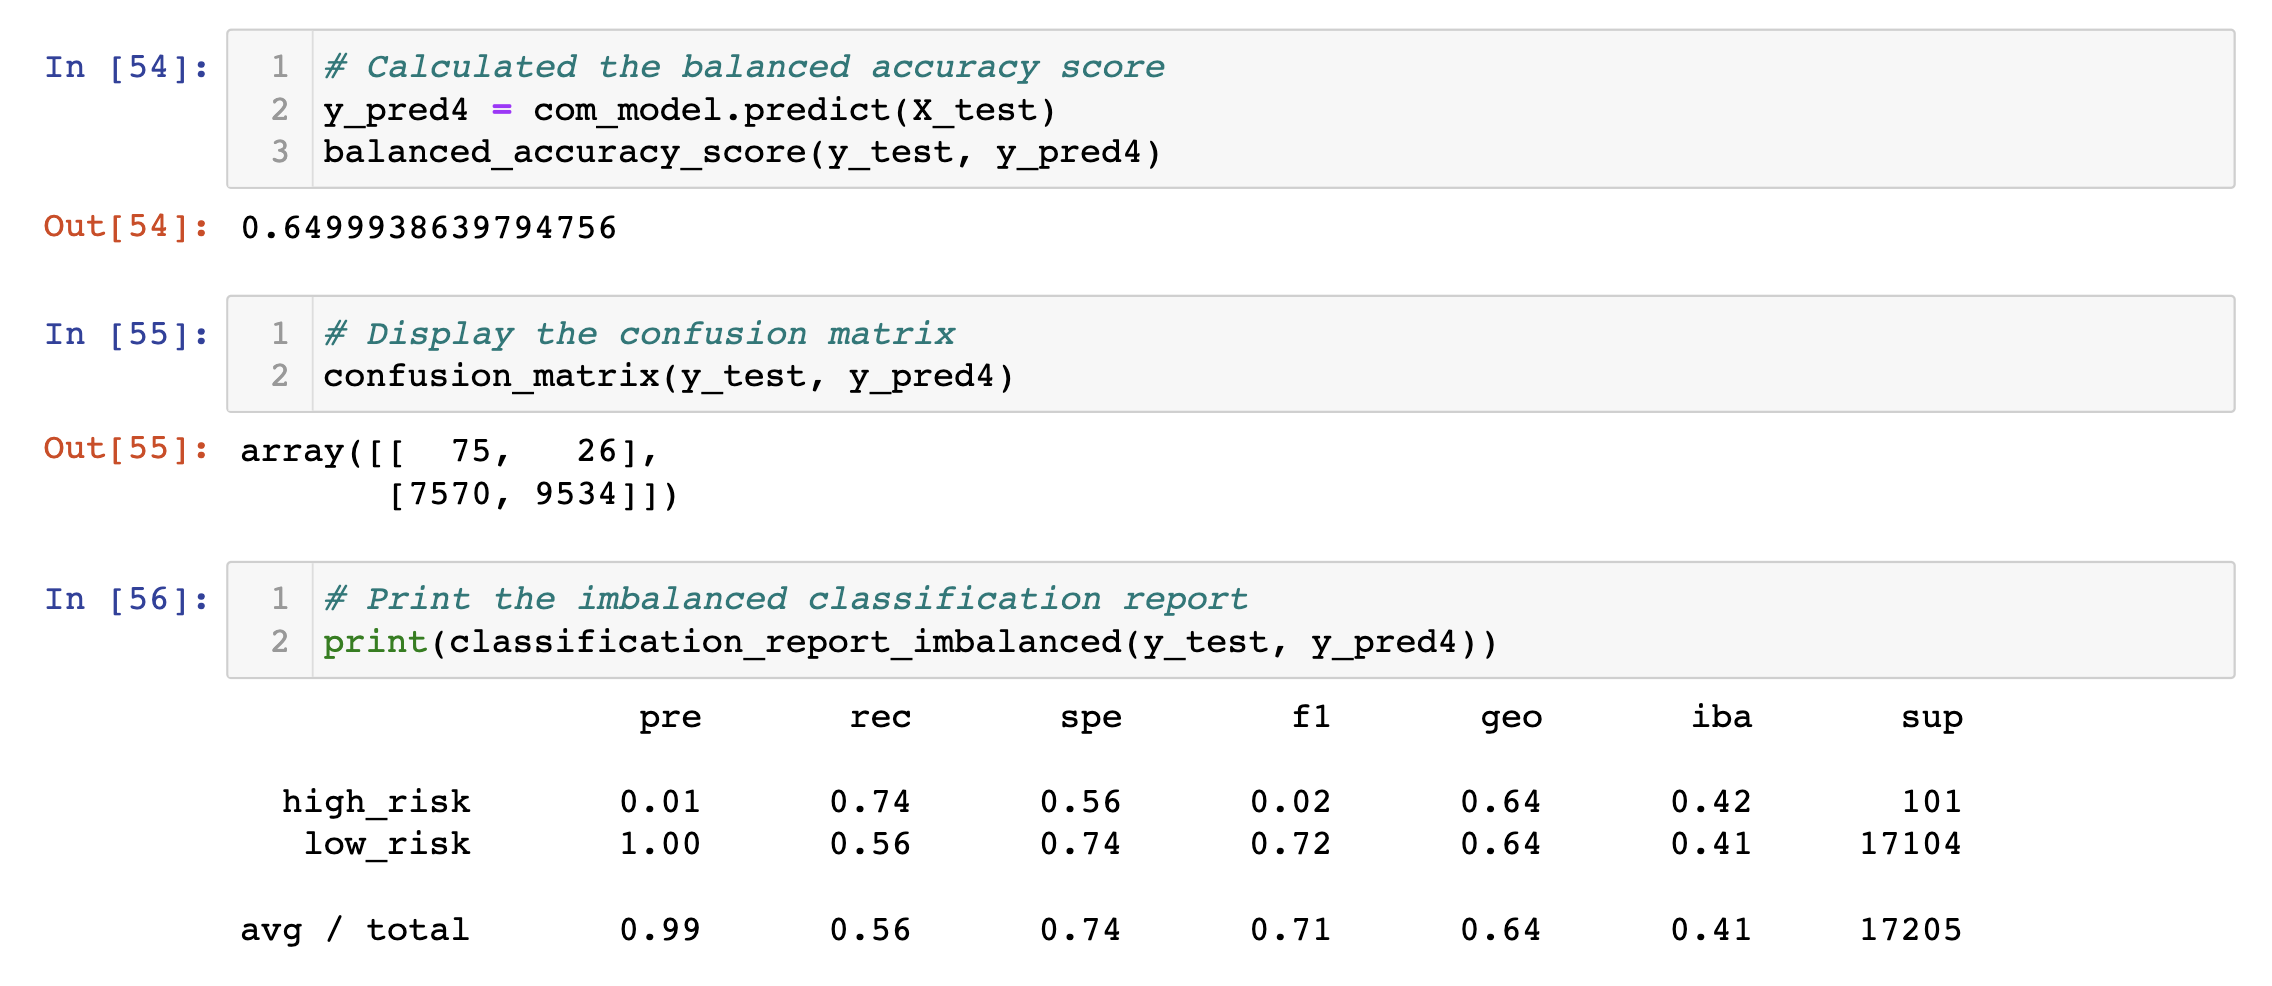
Task: Click the comment '# Print the imbalanced classification report'
Action: pos(786,600)
